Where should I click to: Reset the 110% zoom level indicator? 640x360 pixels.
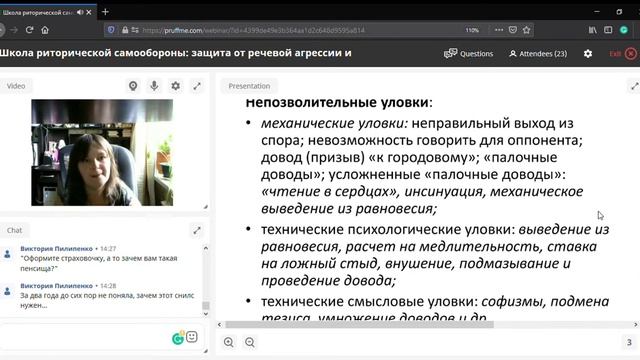tap(472, 30)
